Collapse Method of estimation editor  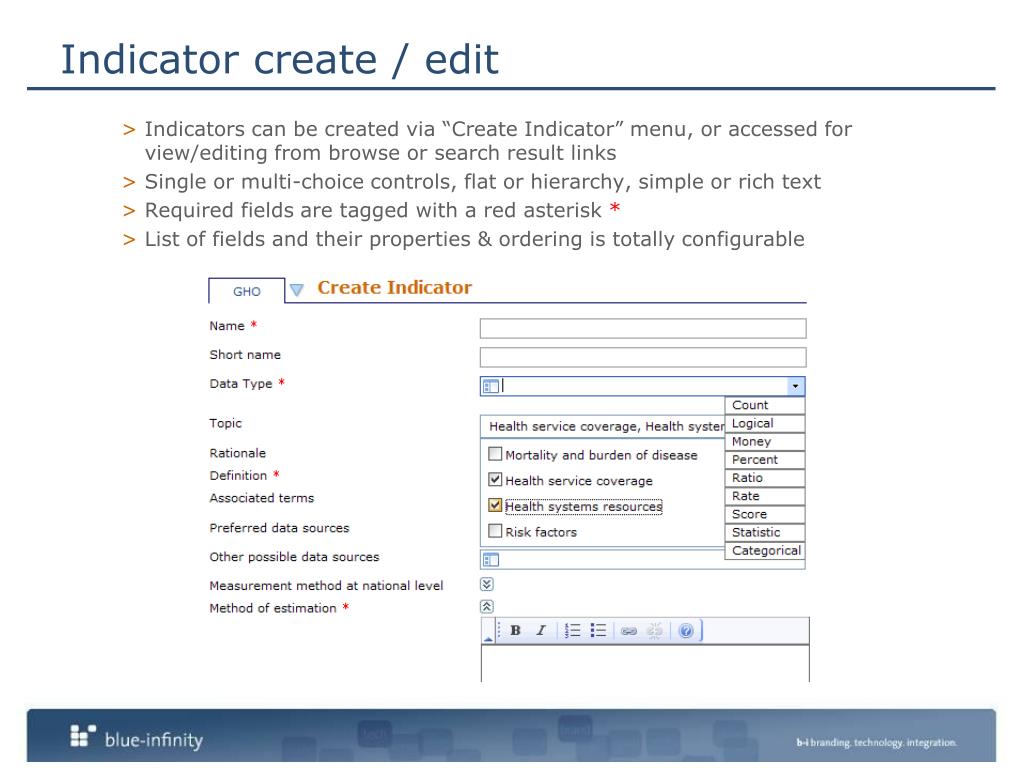tap(487, 607)
